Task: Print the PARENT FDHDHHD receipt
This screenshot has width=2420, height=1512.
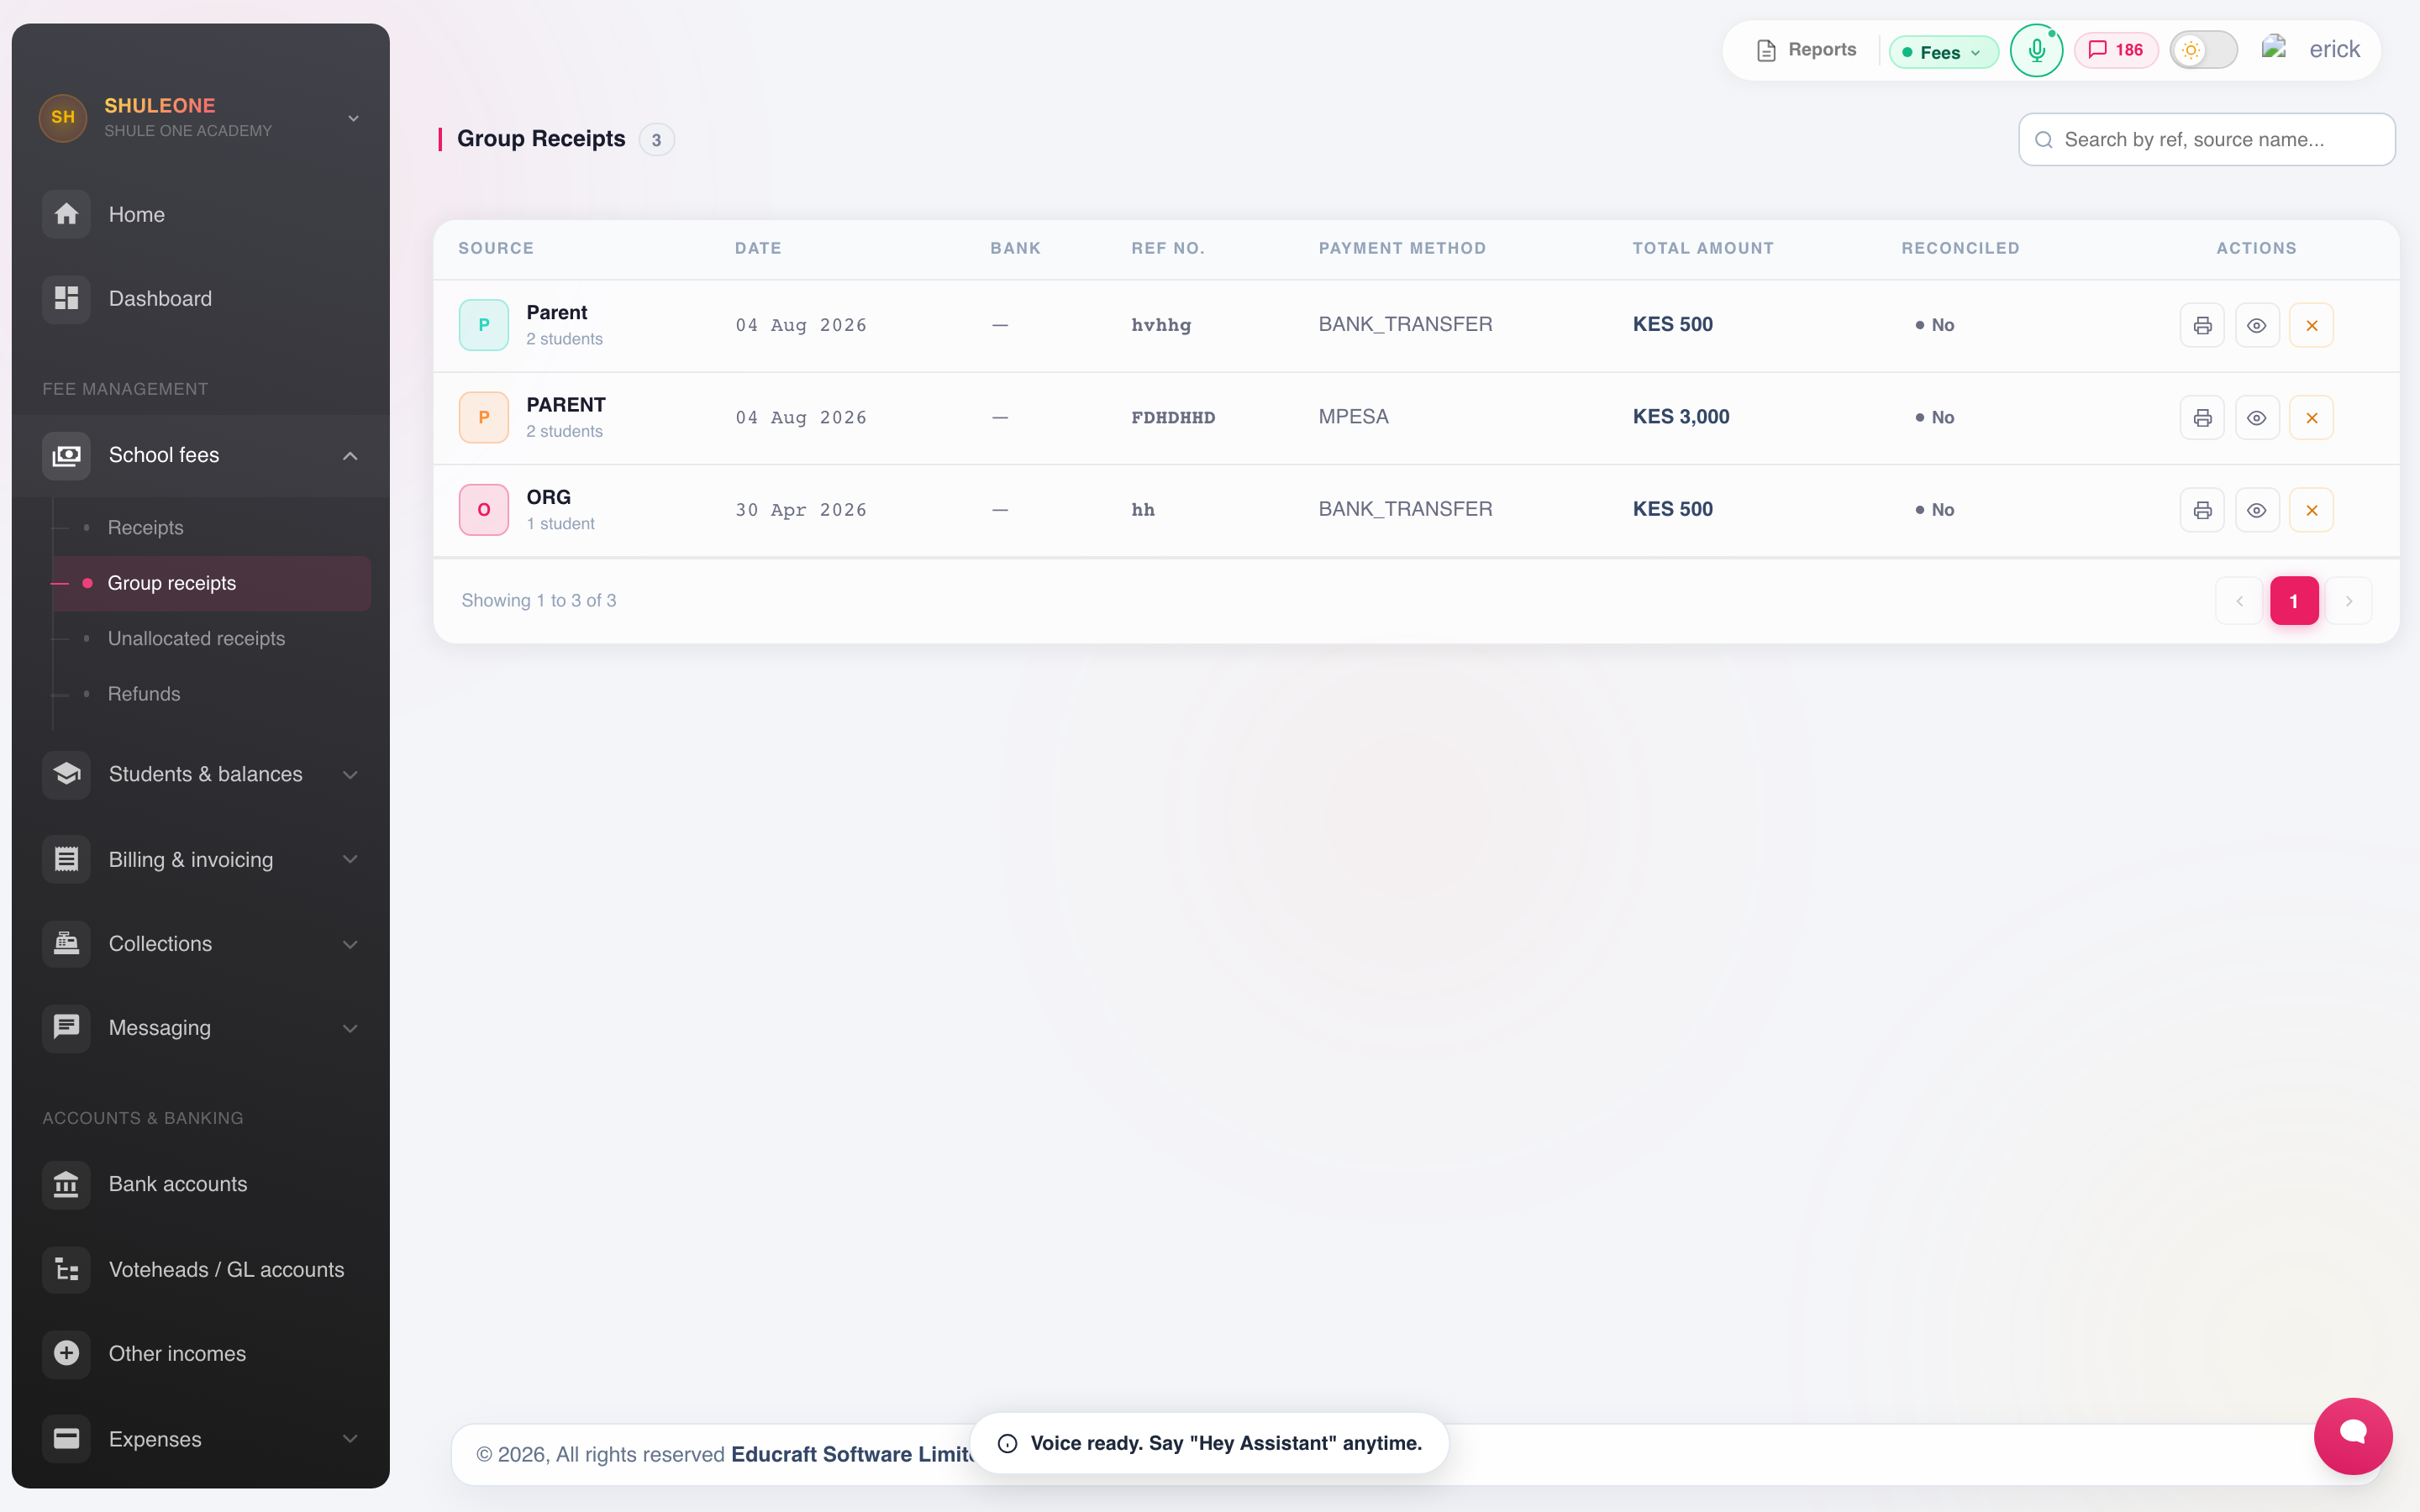Action: (2202, 417)
